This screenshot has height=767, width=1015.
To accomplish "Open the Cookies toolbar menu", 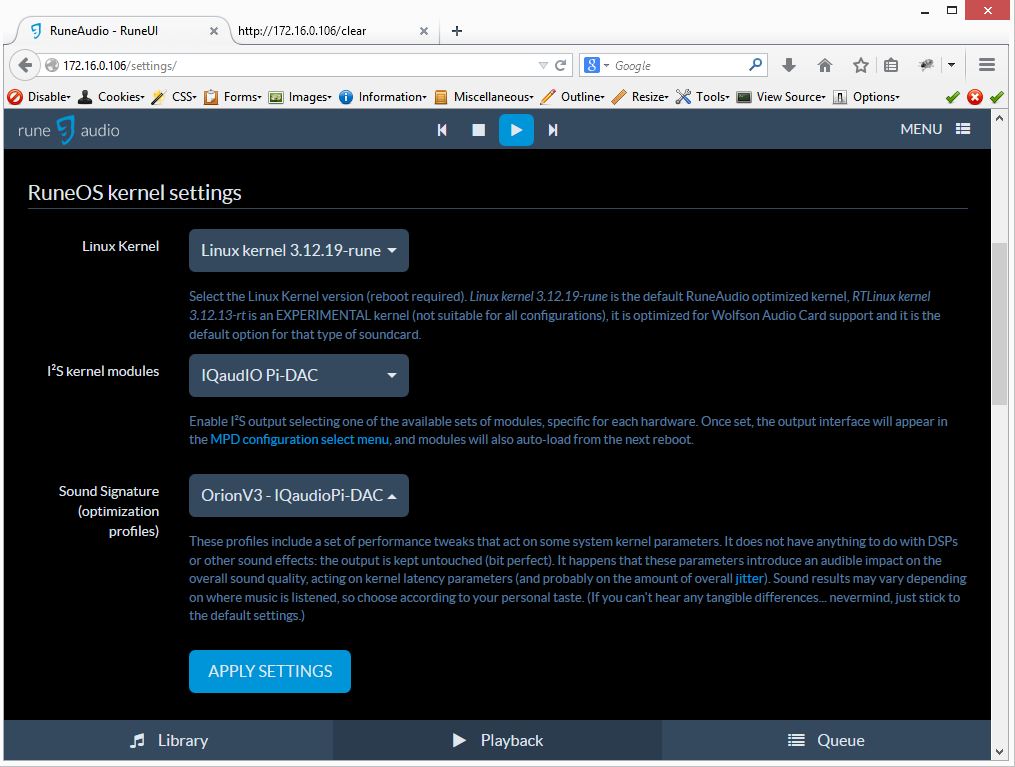I will [x=111, y=97].
